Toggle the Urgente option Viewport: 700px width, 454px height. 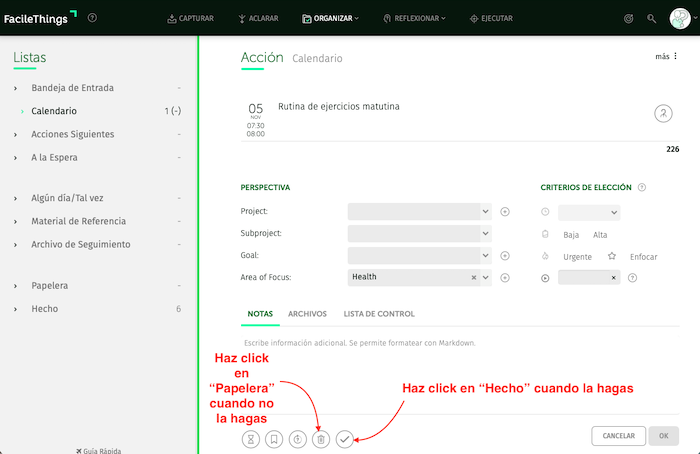pyautogui.click(x=577, y=257)
